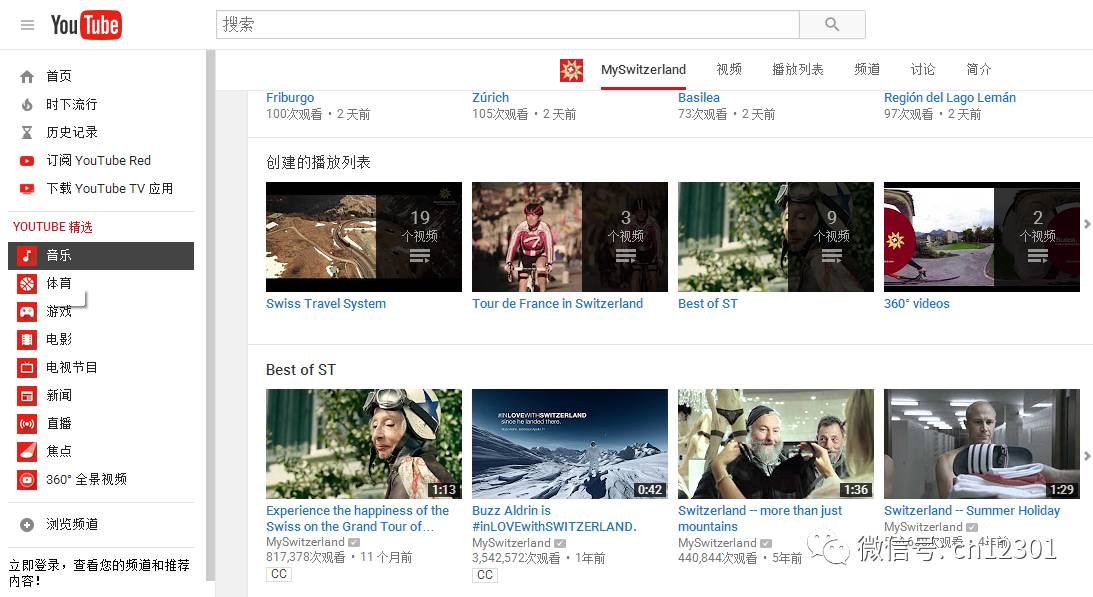Click CC badge under Experience the happiness video
Image resolution: width=1093 pixels, height=597 pixels.
pyautogui.click(x=279, y=574)
